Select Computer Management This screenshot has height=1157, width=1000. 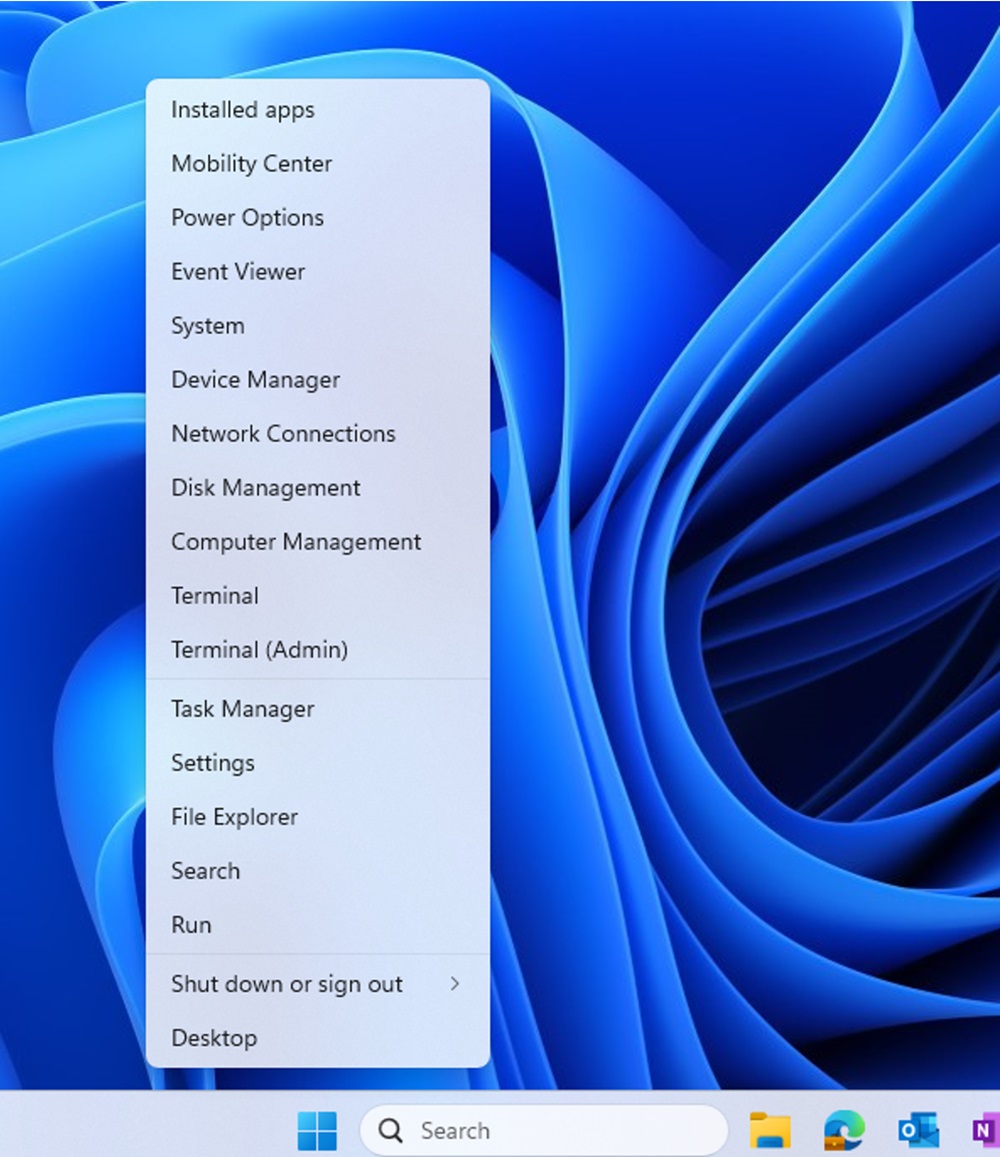tap(296, 542)
